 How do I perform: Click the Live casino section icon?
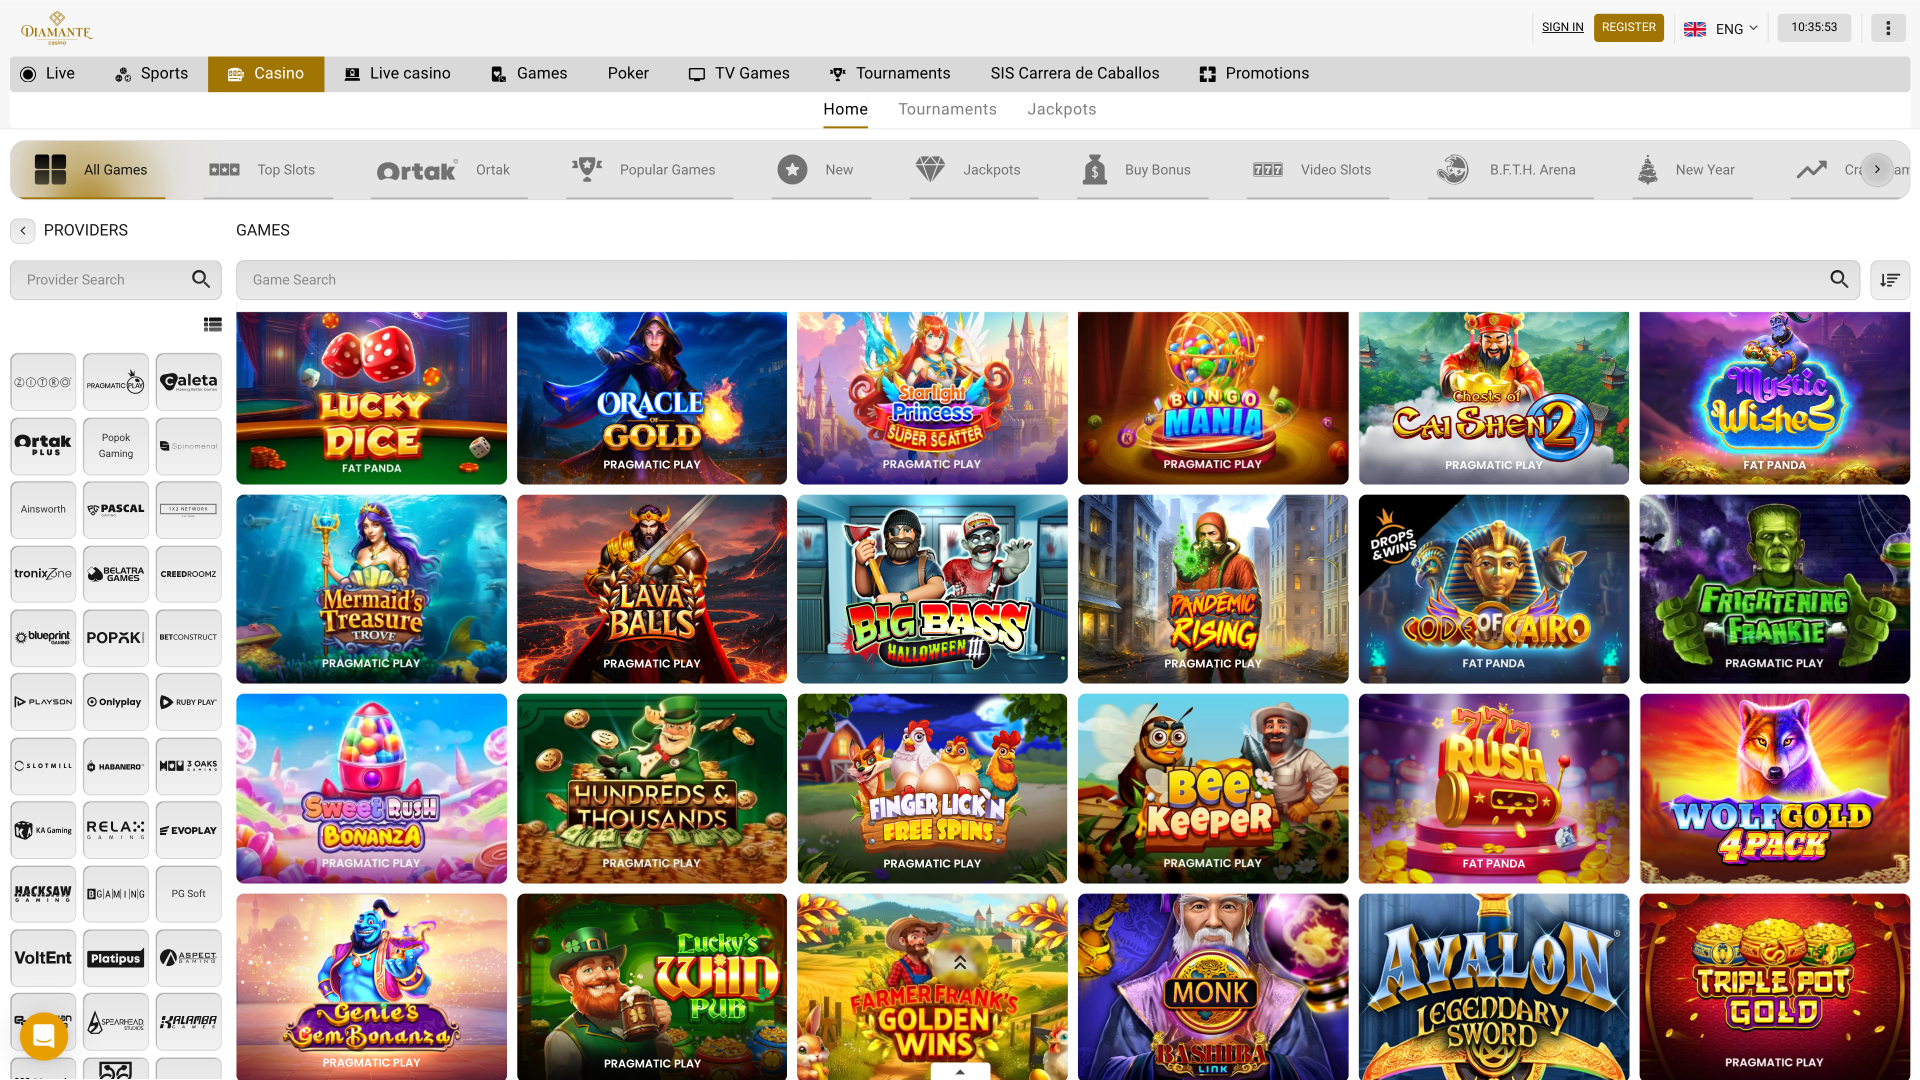[351, 73]
